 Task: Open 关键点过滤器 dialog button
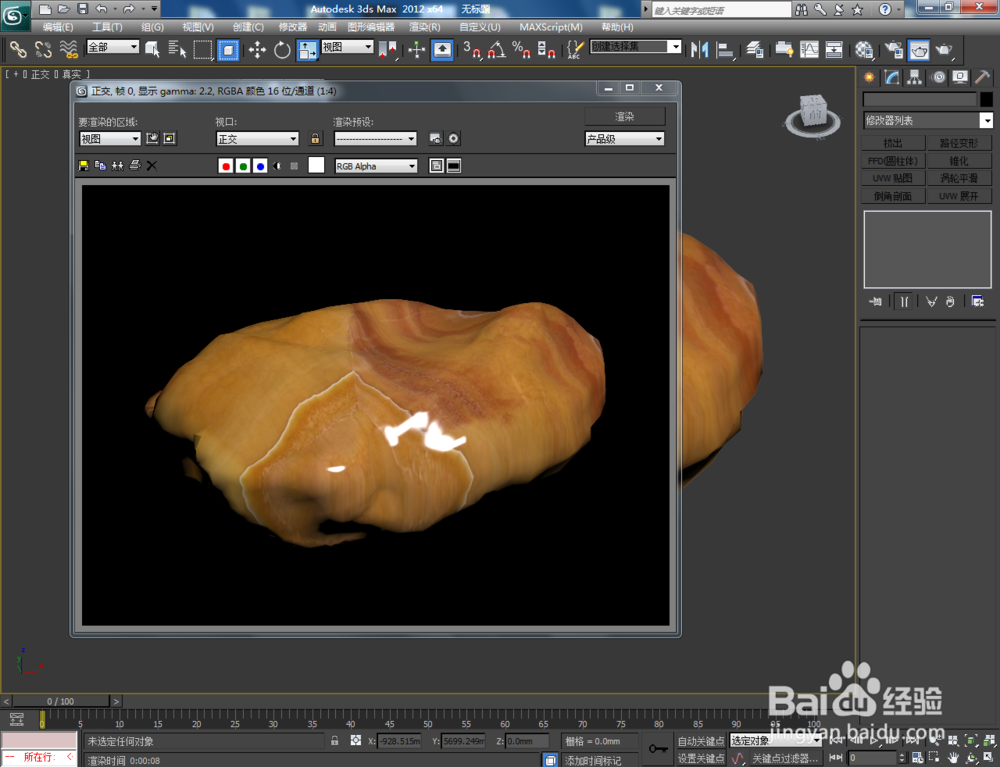coord(784,758)
